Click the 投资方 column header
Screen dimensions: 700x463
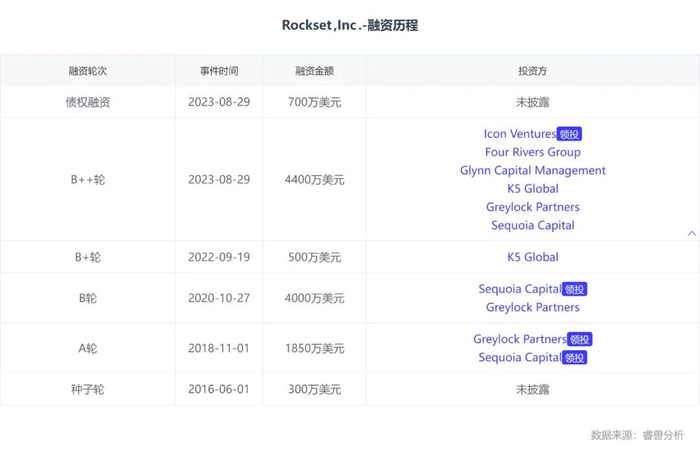pos(532,72)
